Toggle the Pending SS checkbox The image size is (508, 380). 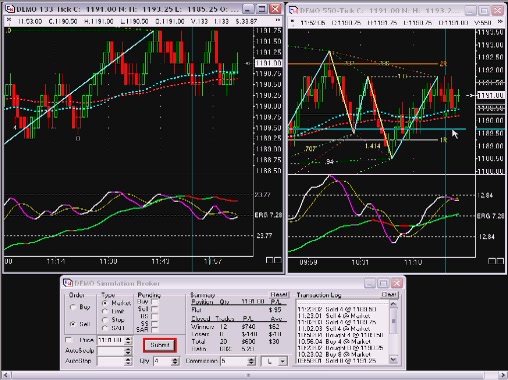click(154, 323)
